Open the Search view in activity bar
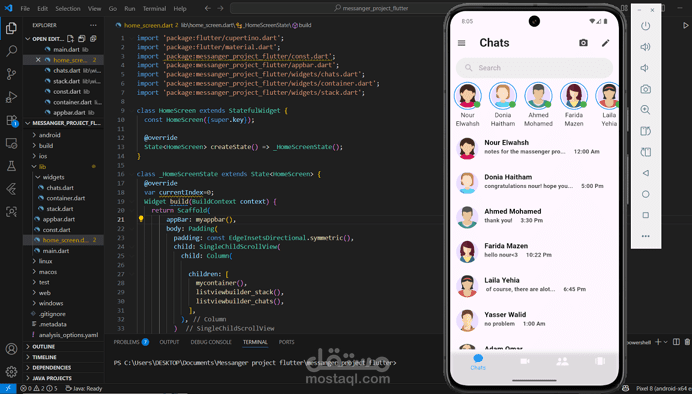This screenshot has height=394, width=696. pyautogui.click(x=12, y=51)
